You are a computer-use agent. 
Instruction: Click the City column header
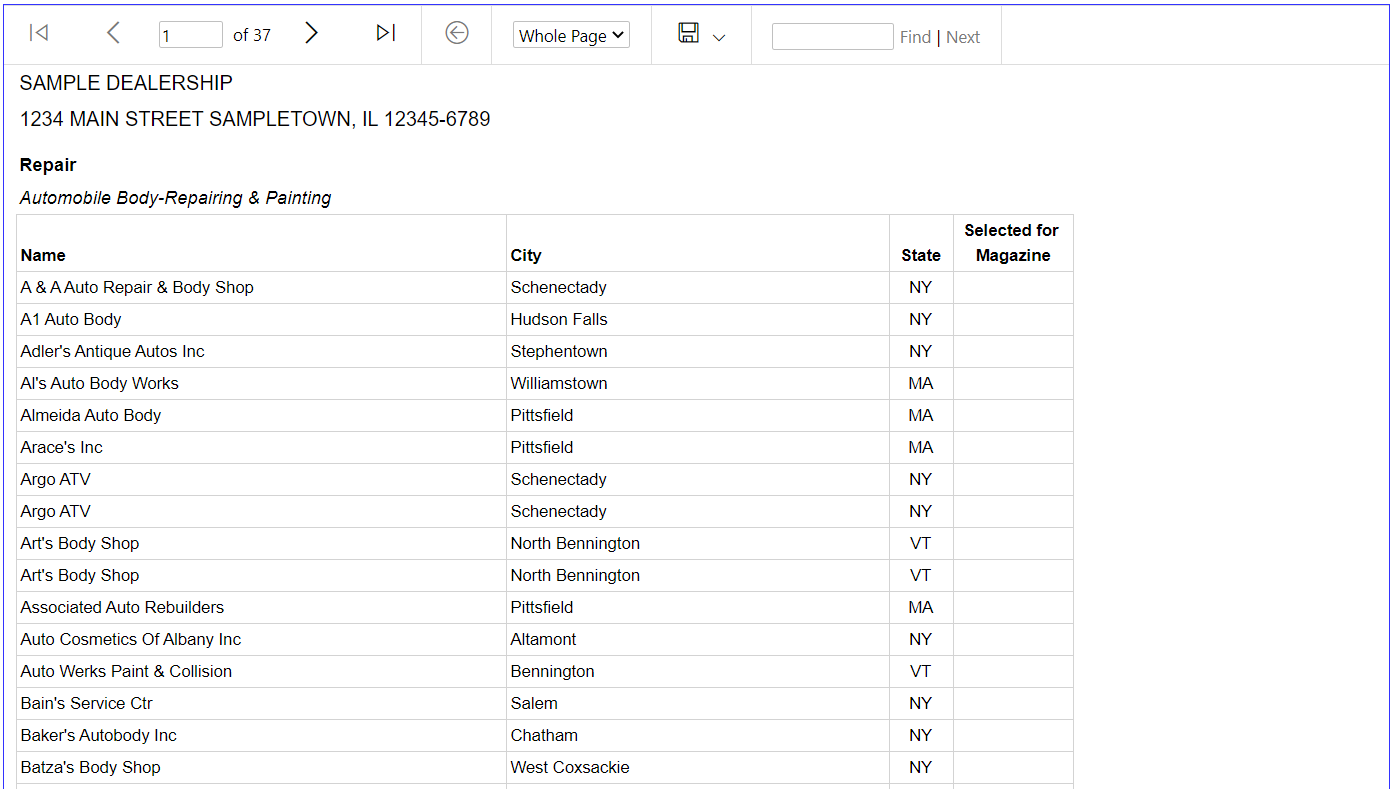(x=526, y=255)
